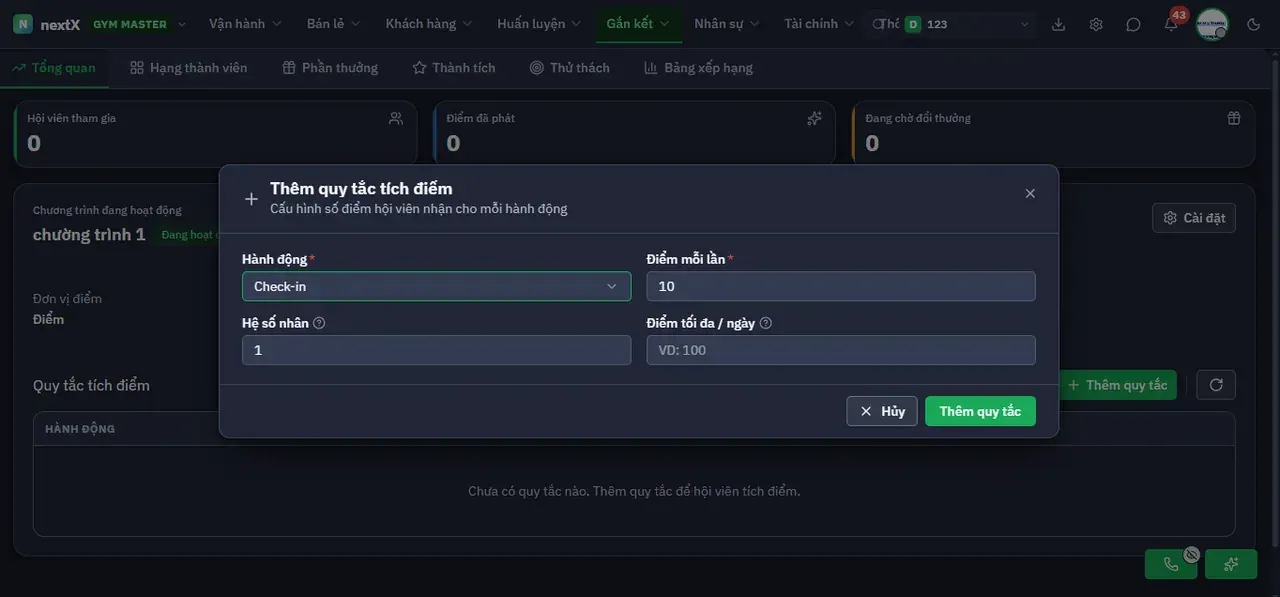
Task: Open the download icon in the top bar
Action: [x=1059, y=24]
